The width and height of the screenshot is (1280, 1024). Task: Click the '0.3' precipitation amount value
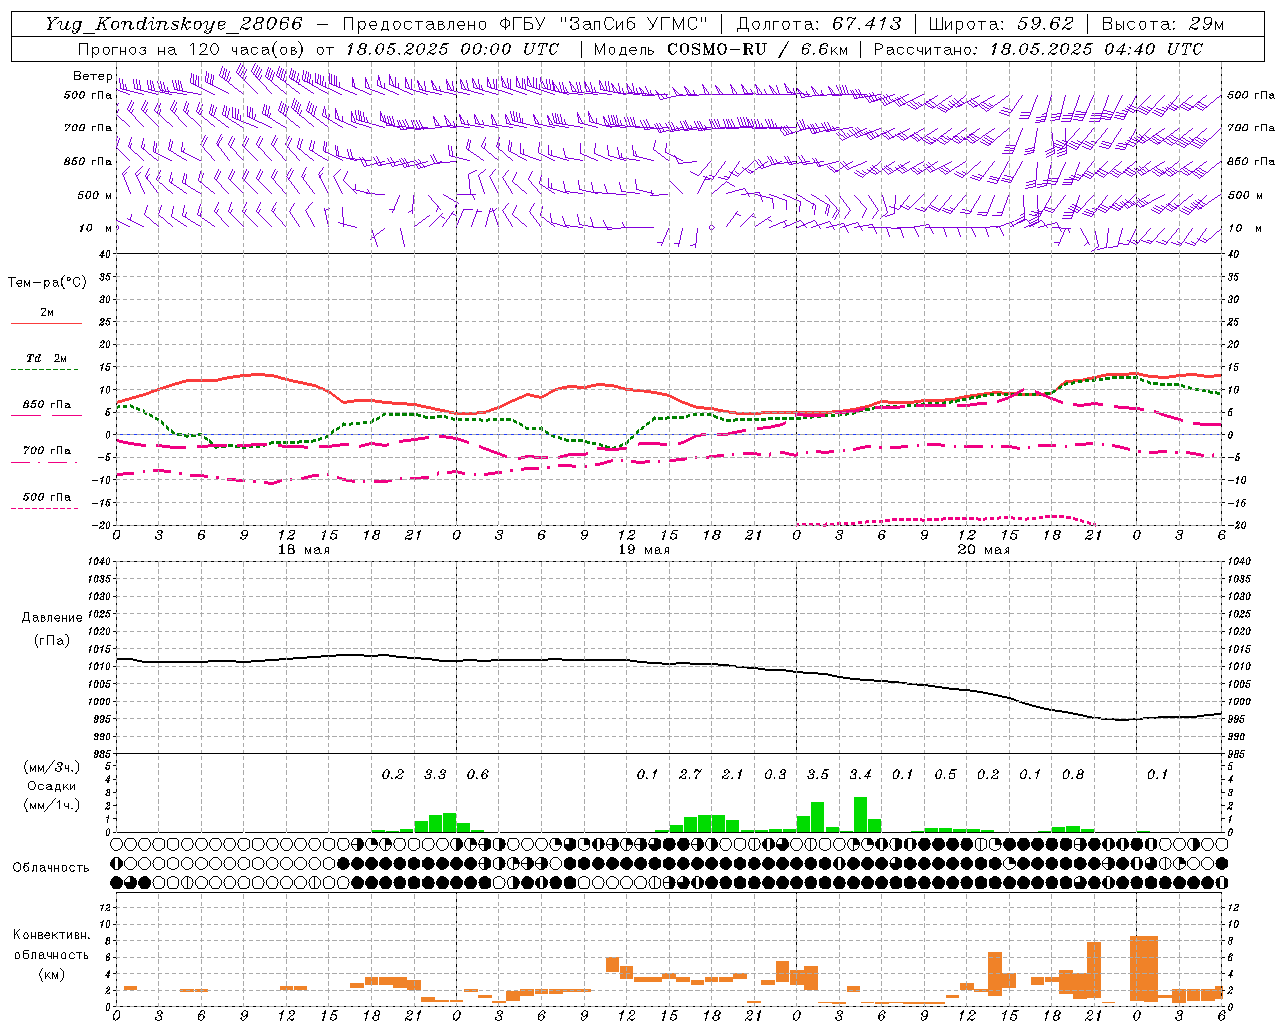(775, 775)
